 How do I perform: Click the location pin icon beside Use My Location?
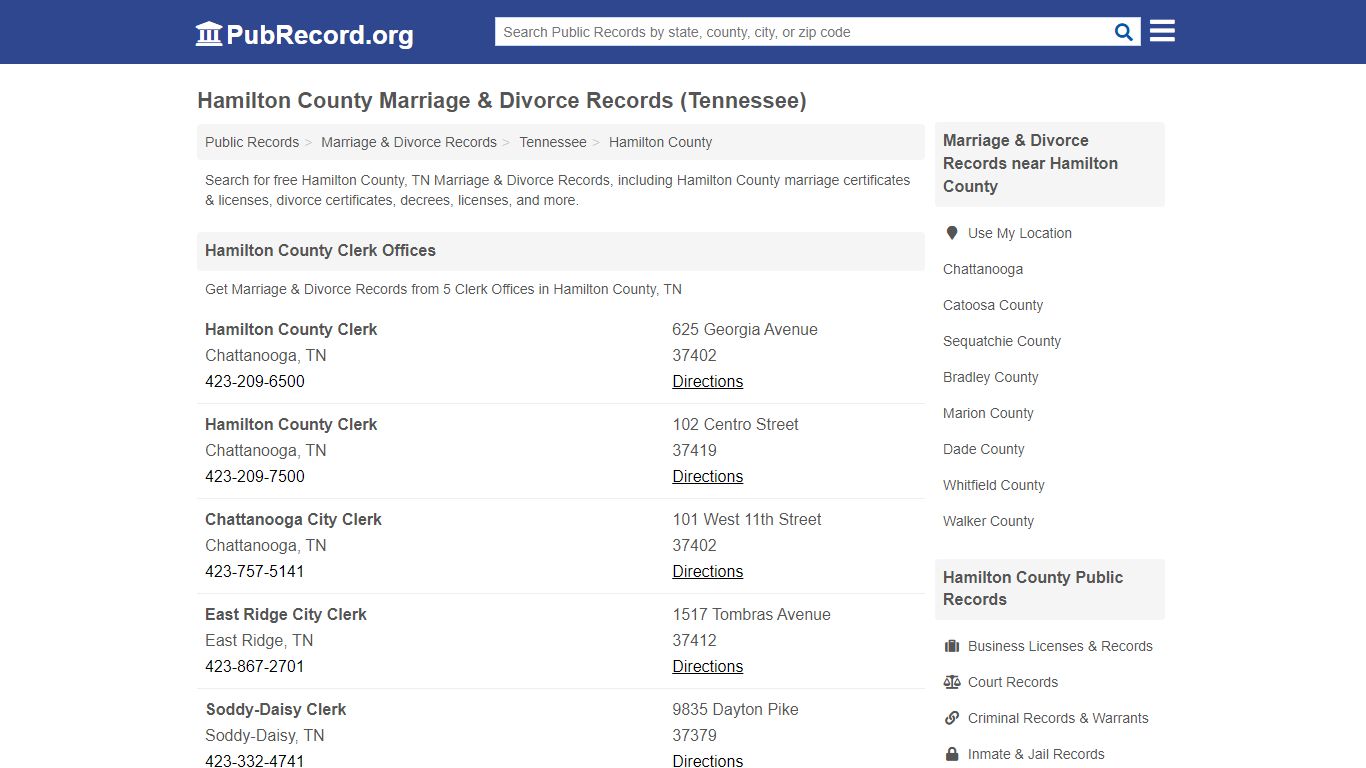(952, 233)
